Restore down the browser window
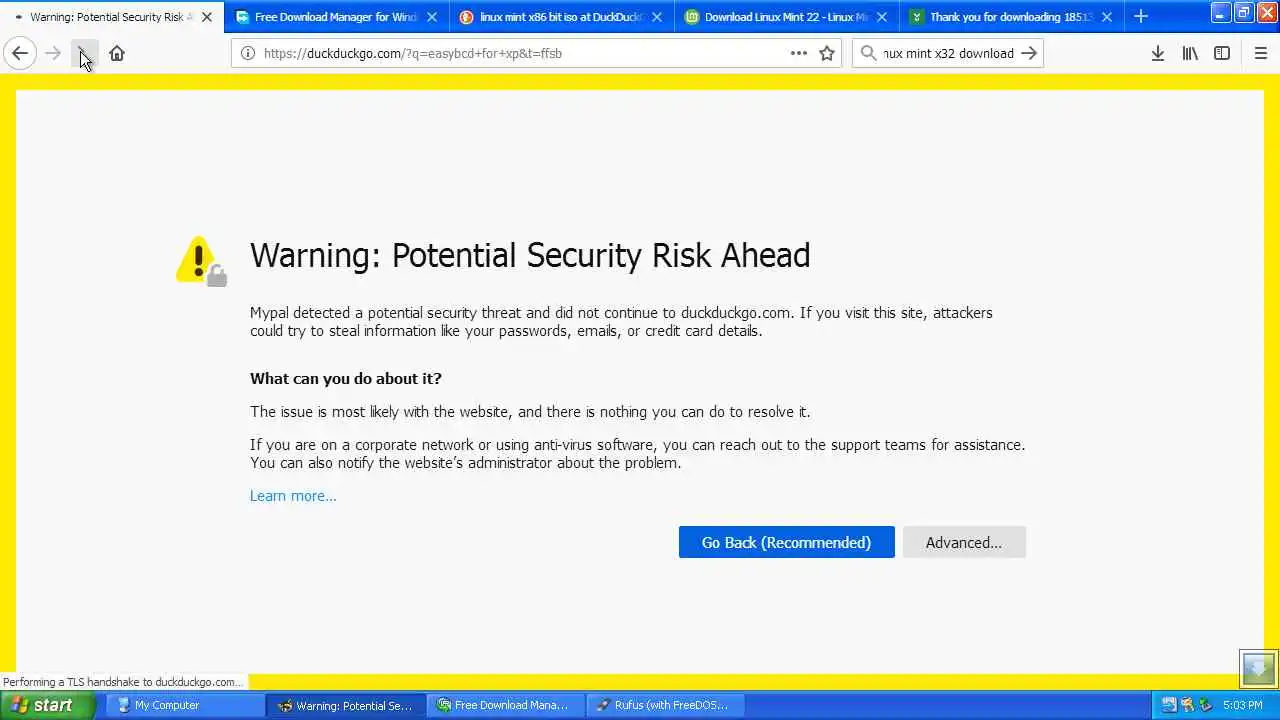The height and width of the screenshot is (720, 1280). [x=1243, y=12]
